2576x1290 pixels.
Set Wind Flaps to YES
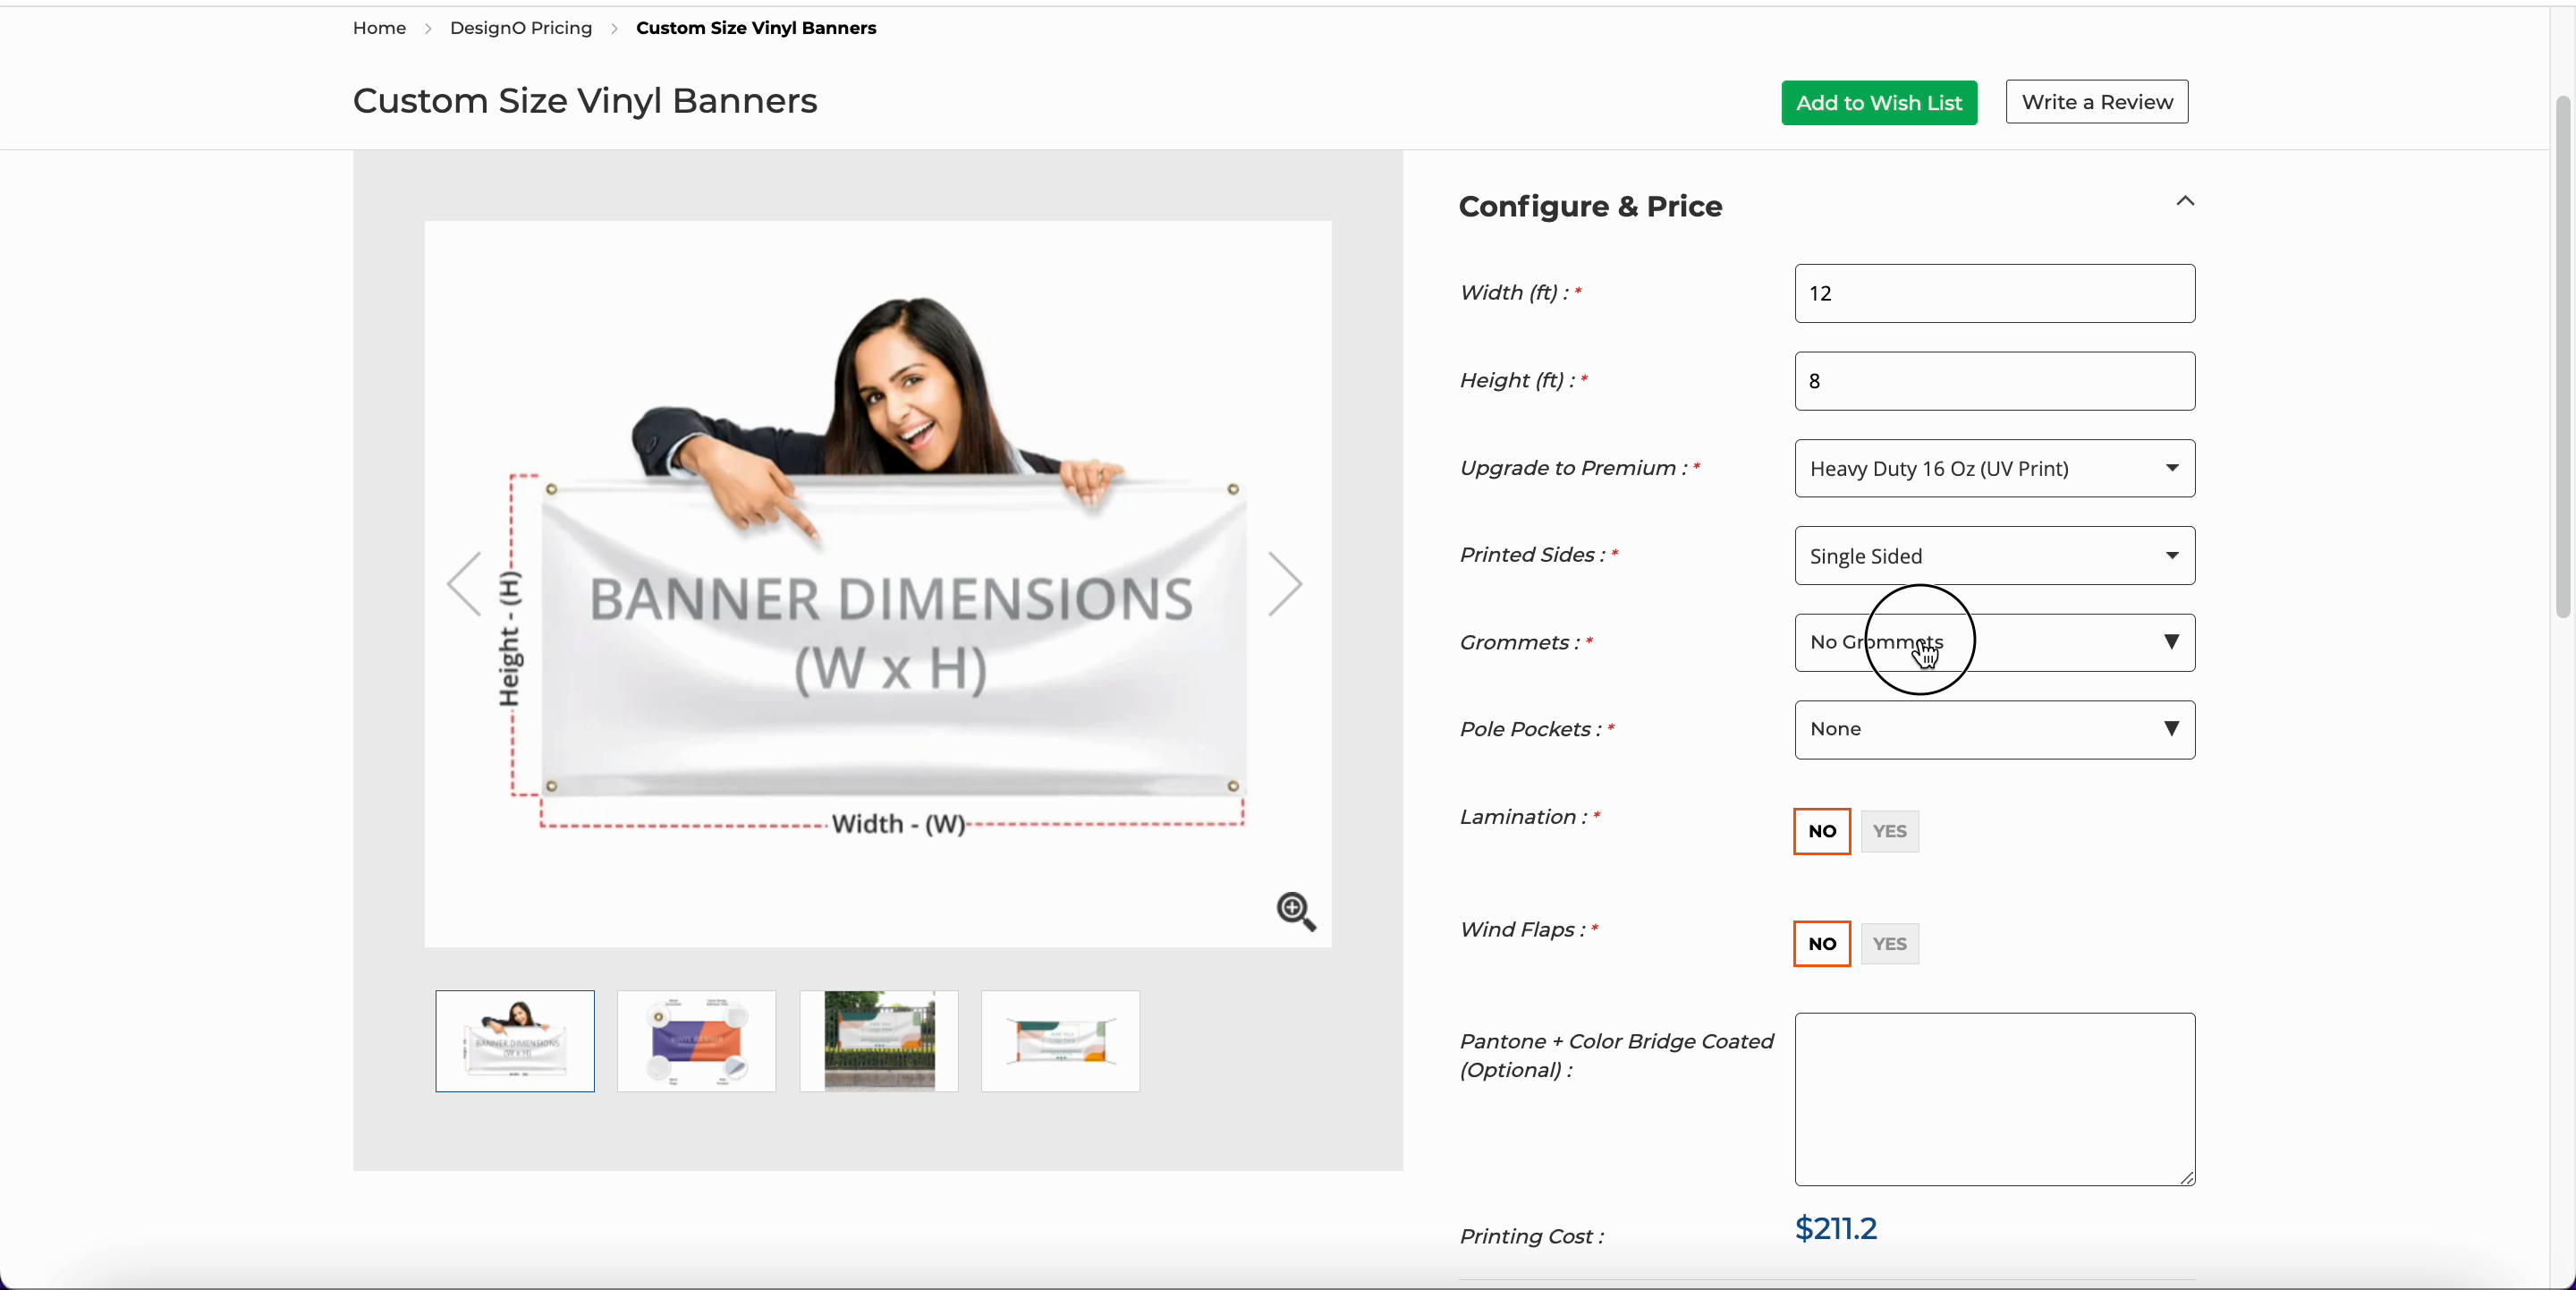click(x=1889, y=944)
